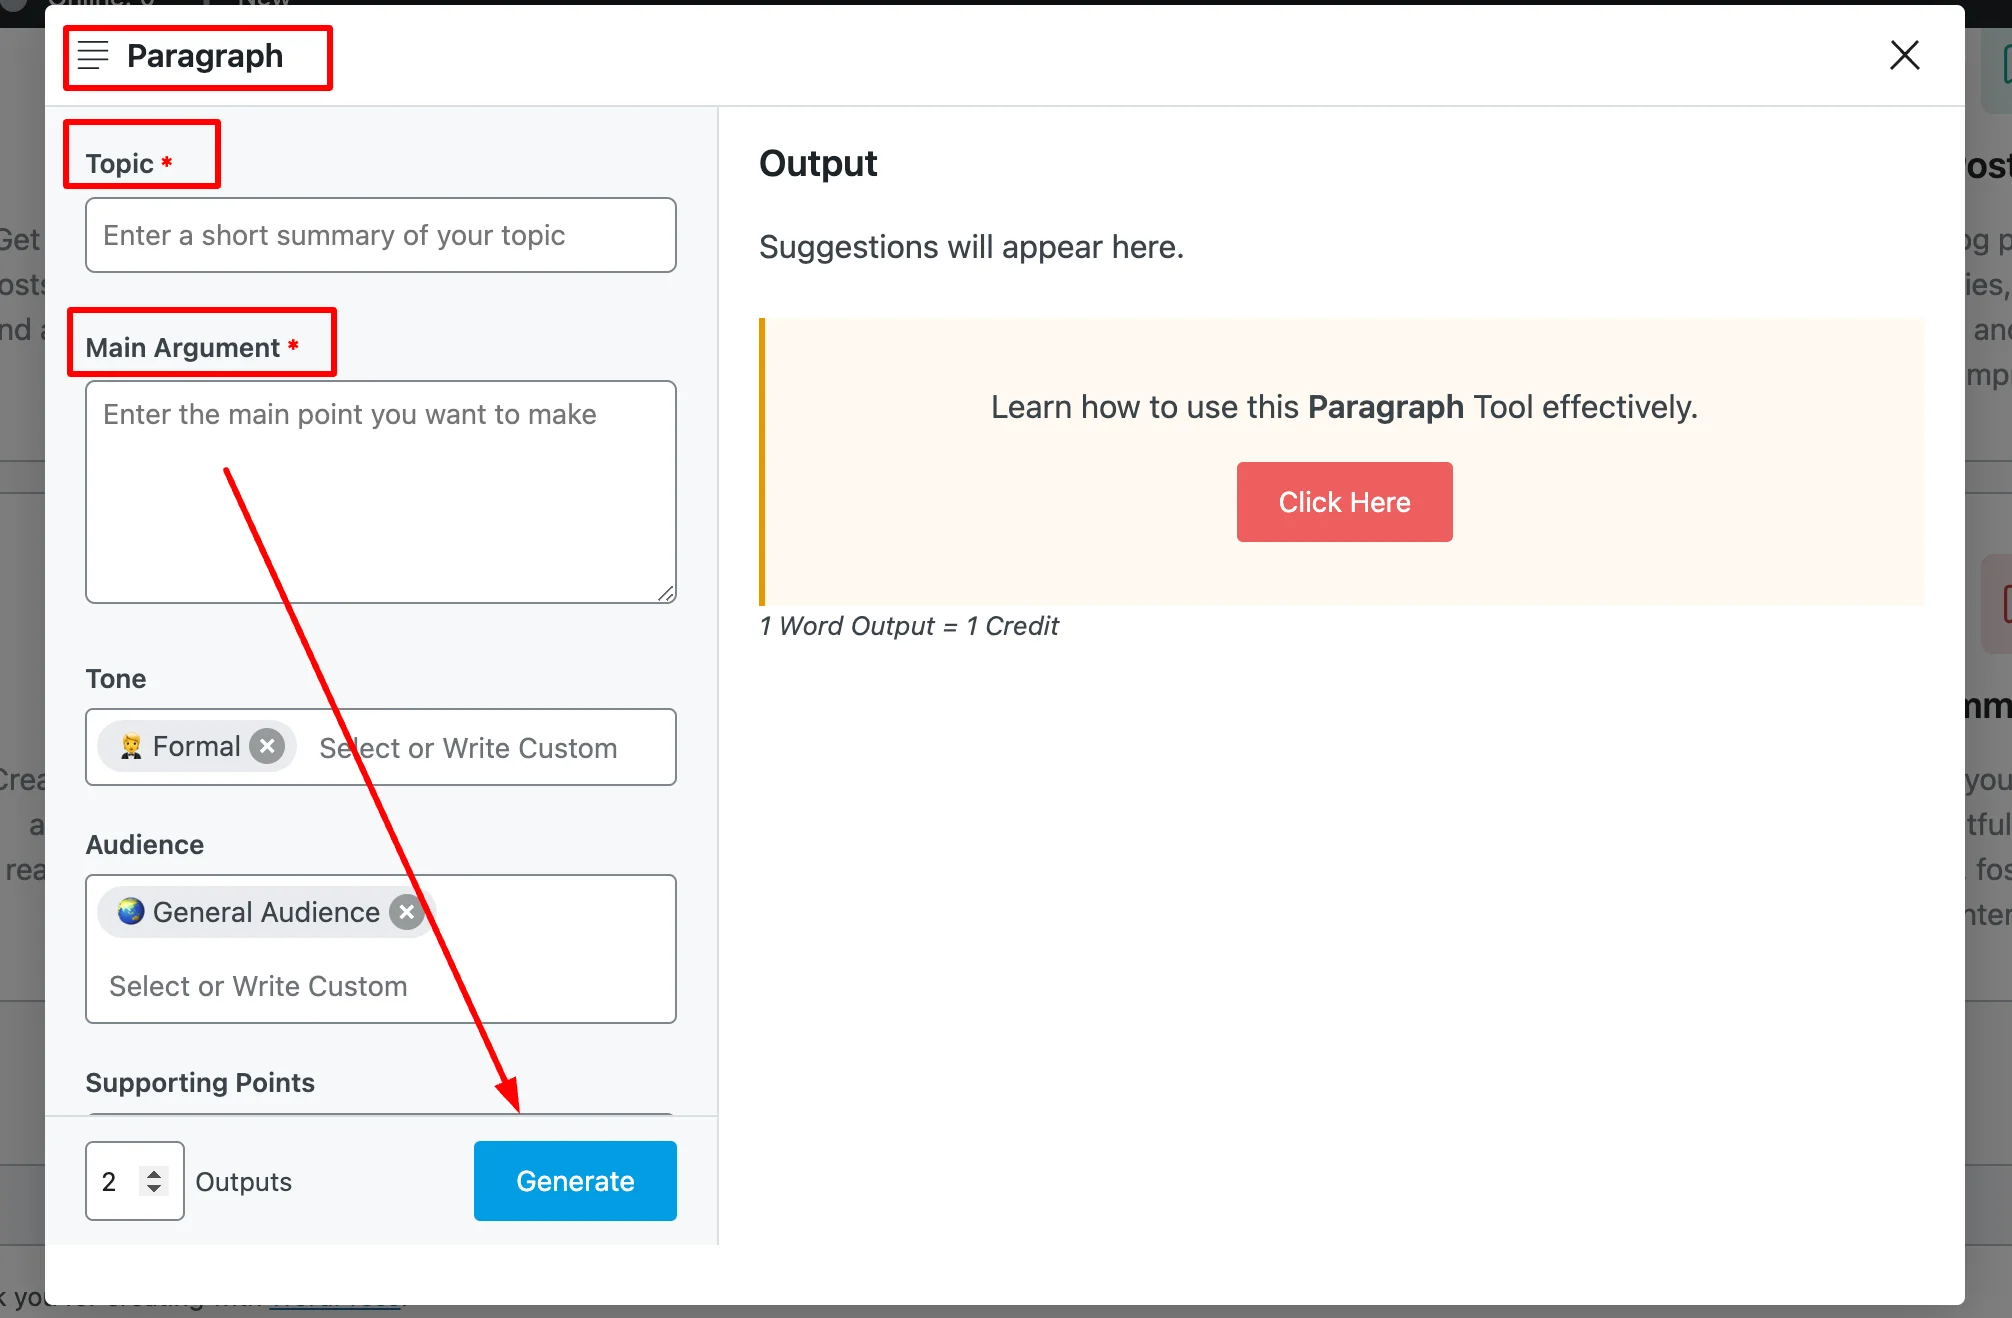
Task: Focus the Topic summary input field
Action: [380, 235]
